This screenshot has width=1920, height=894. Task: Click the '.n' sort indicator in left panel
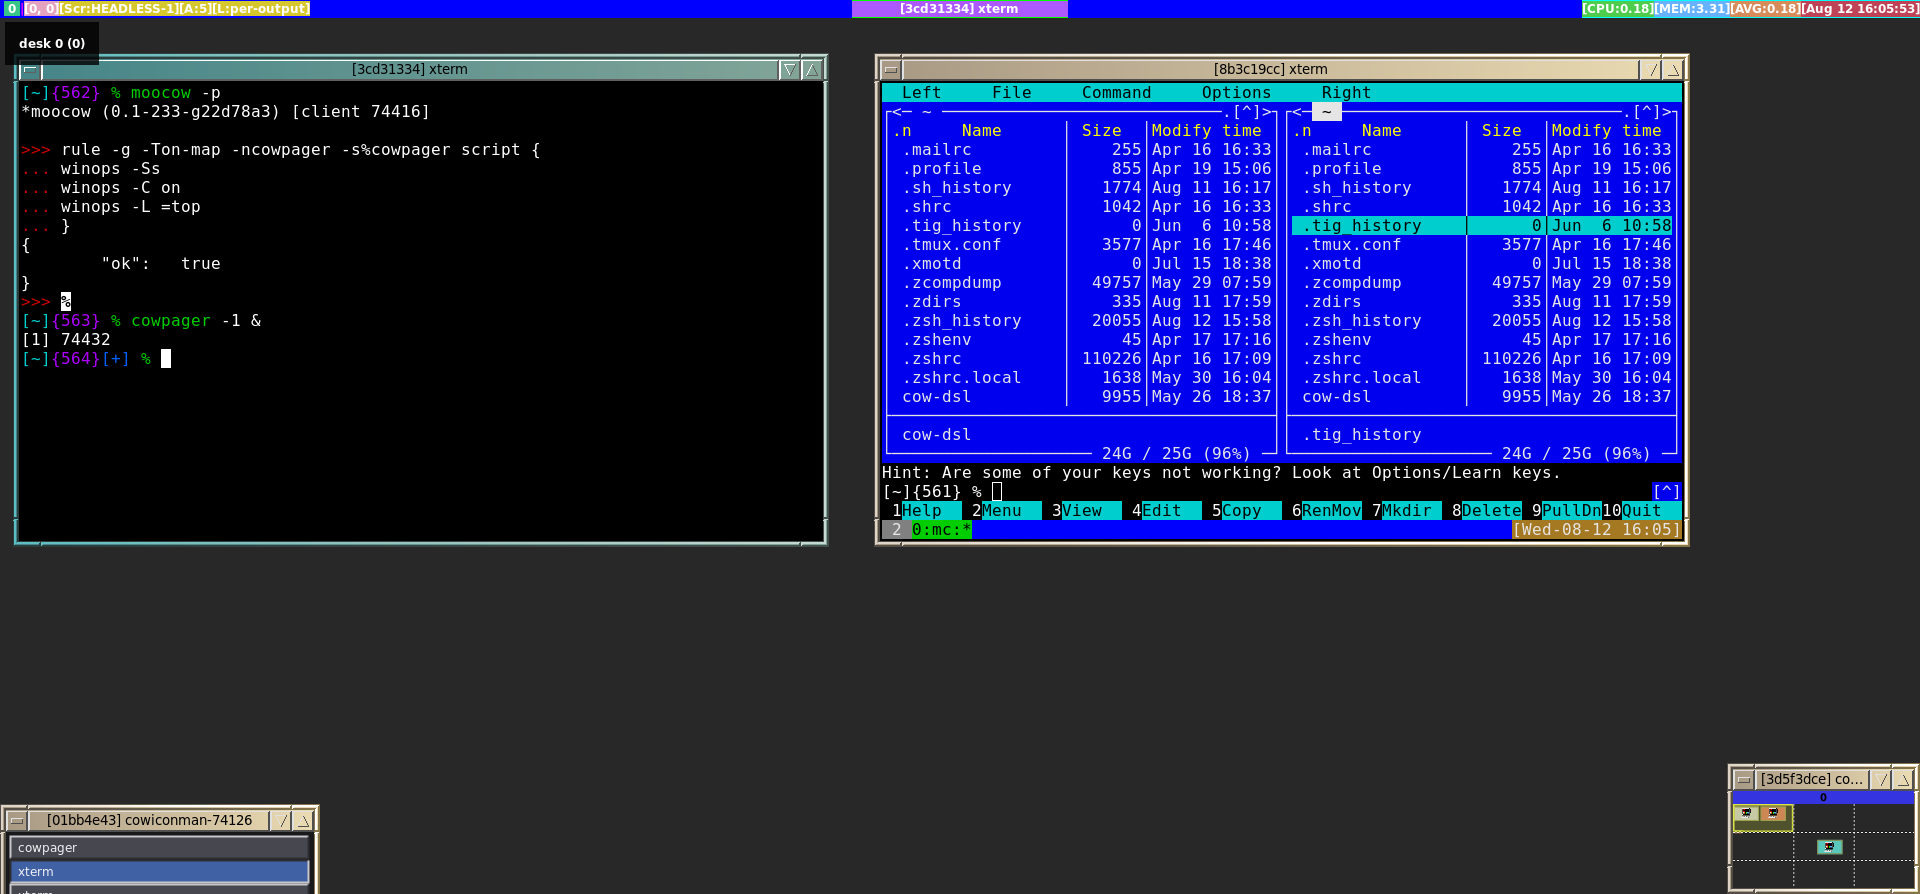coord(901,131)
